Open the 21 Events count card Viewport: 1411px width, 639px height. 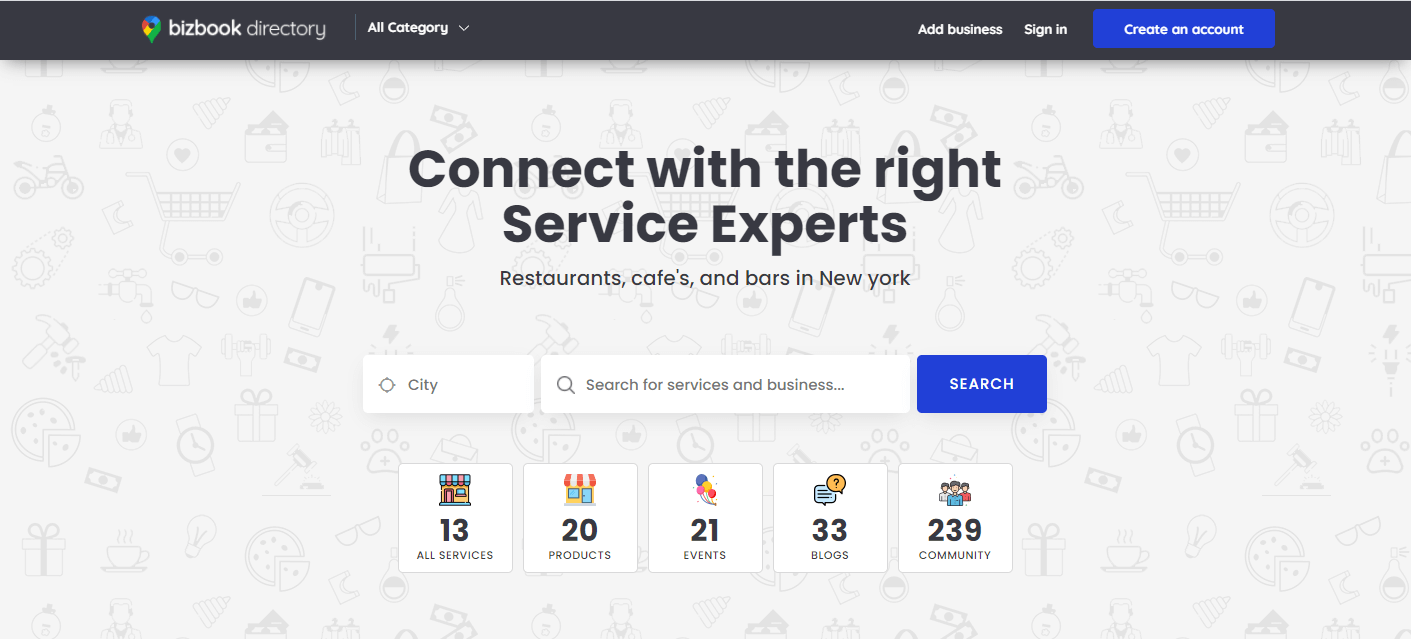point(705,518)
